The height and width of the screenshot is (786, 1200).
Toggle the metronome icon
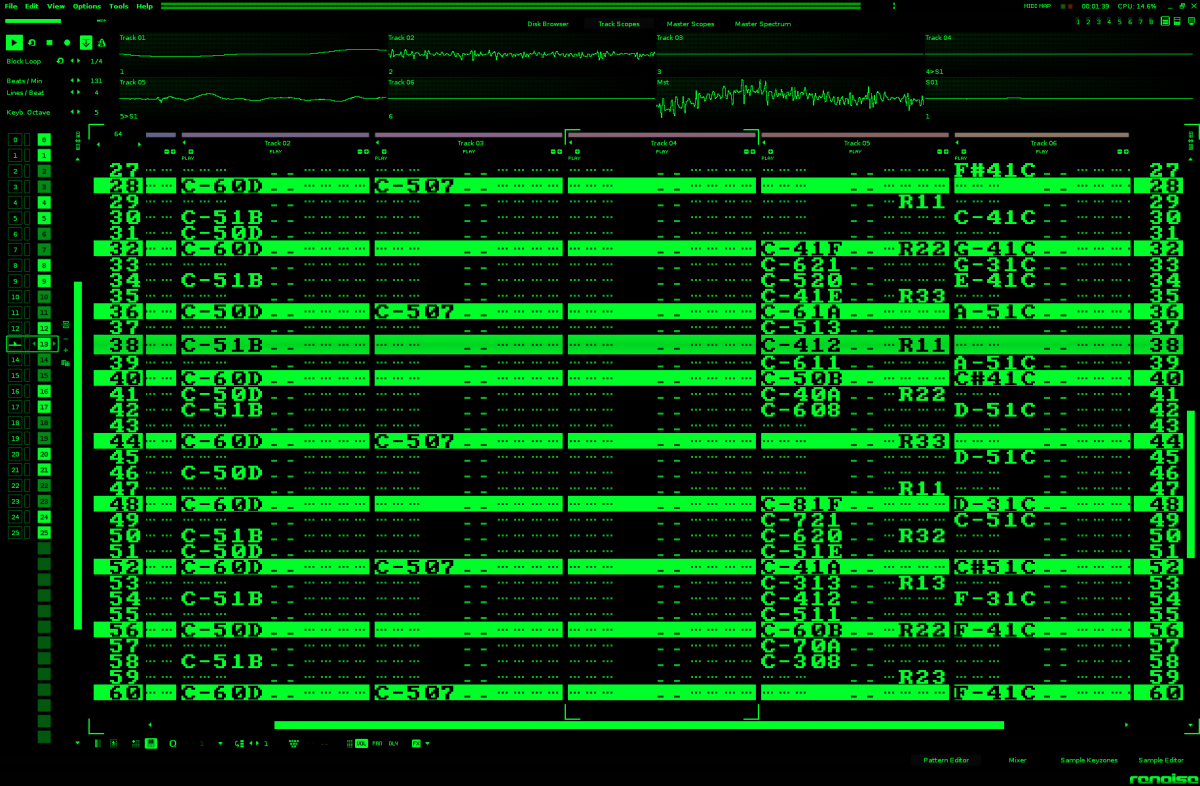tap(101, 43)
